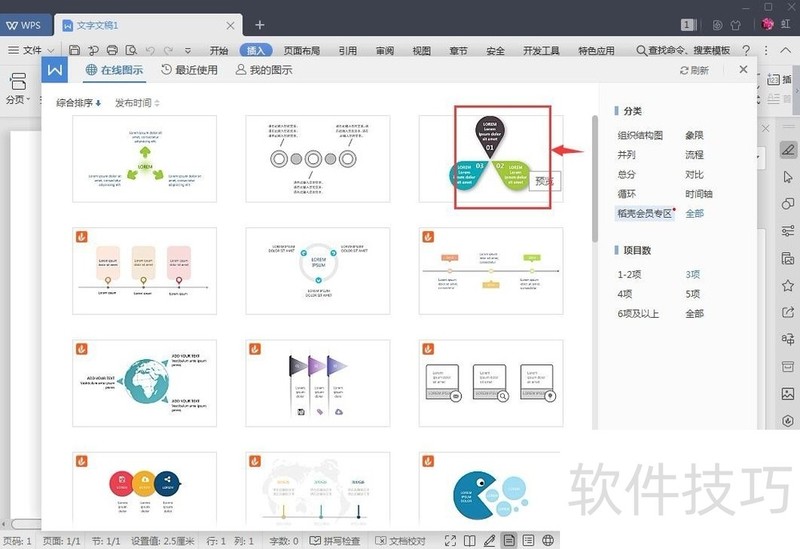
Task: Switch to reading layout icon in the status bar
Action: pos(469,540)
